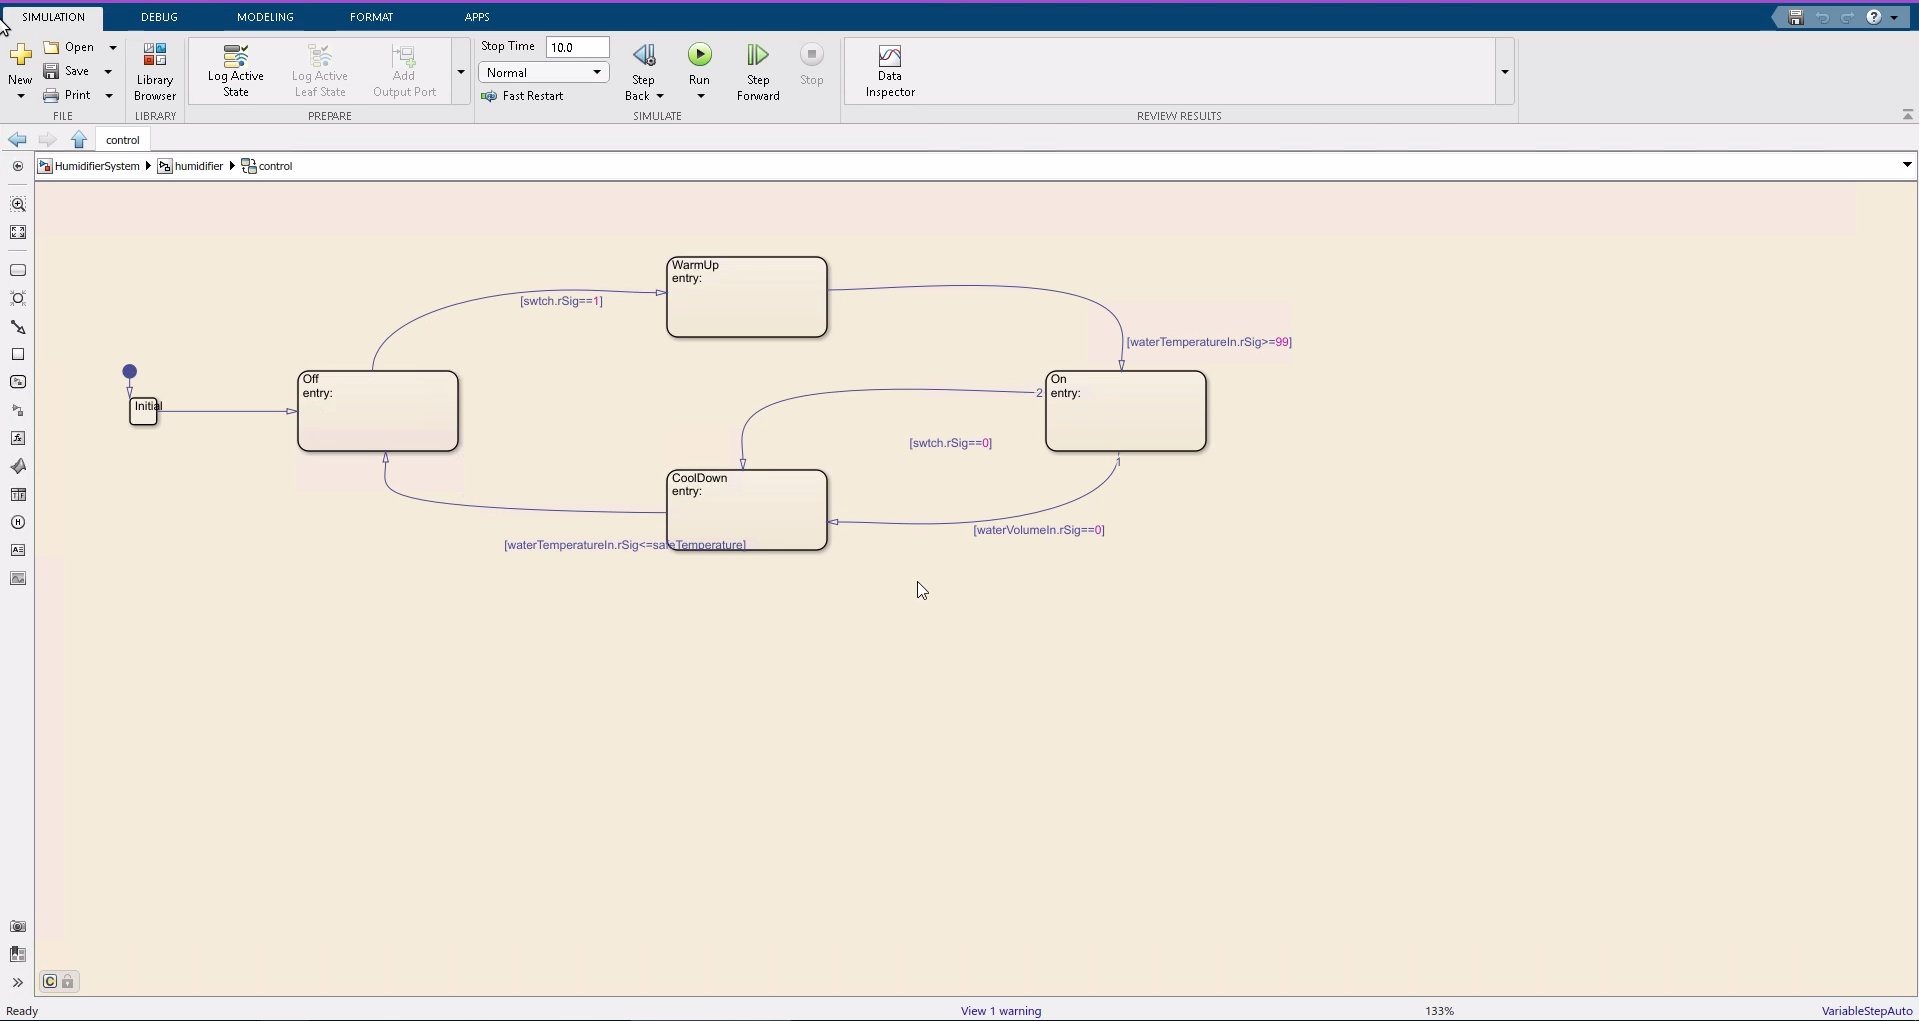This screenshot has height=1021, width=1919.
Task: Select the State tool in the palette
Action: pyautogui.click(x=18, y=271)
